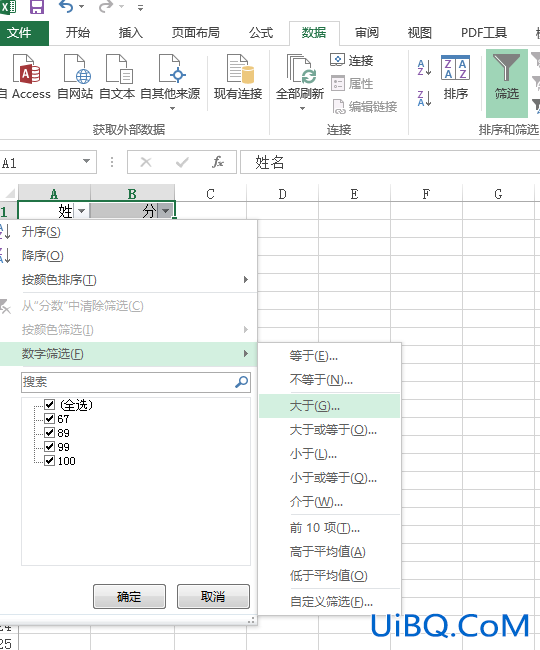This screenshot has height=650, width=540.
Task: Sort descending with Z-A ribbon icon
Action: [424, 99]
